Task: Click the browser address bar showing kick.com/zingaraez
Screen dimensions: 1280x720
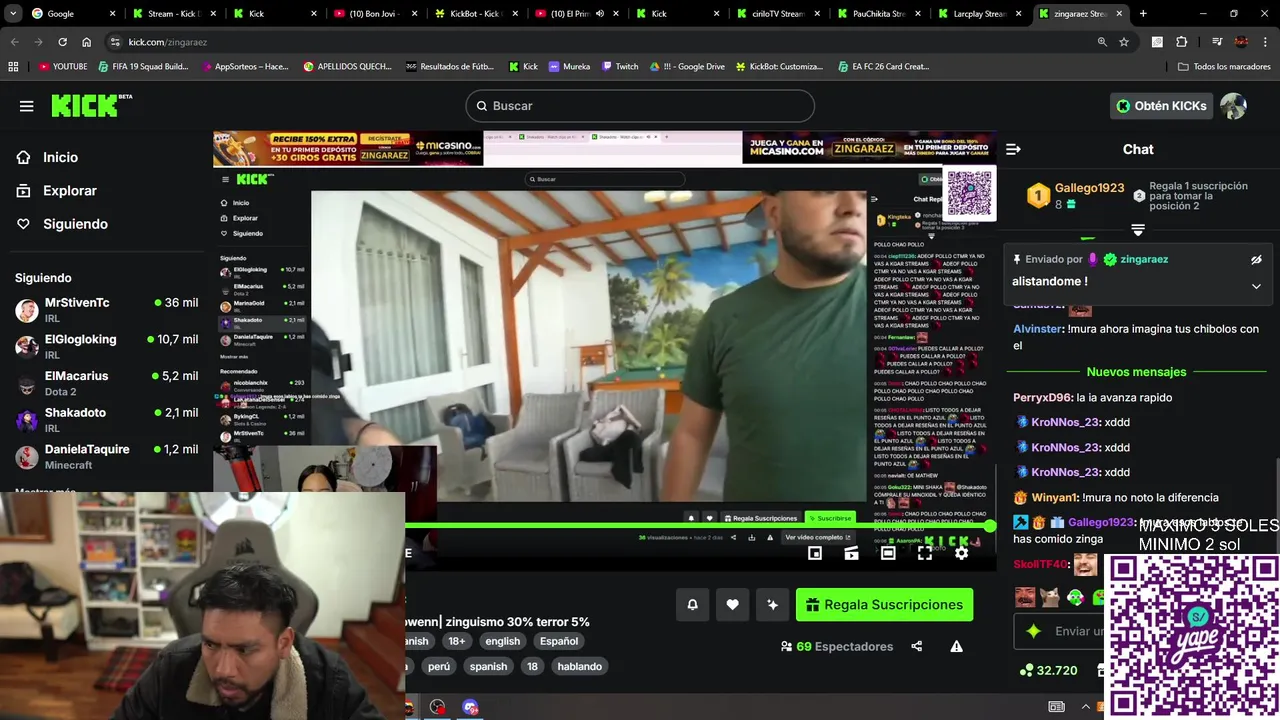Action: point(600,42)
